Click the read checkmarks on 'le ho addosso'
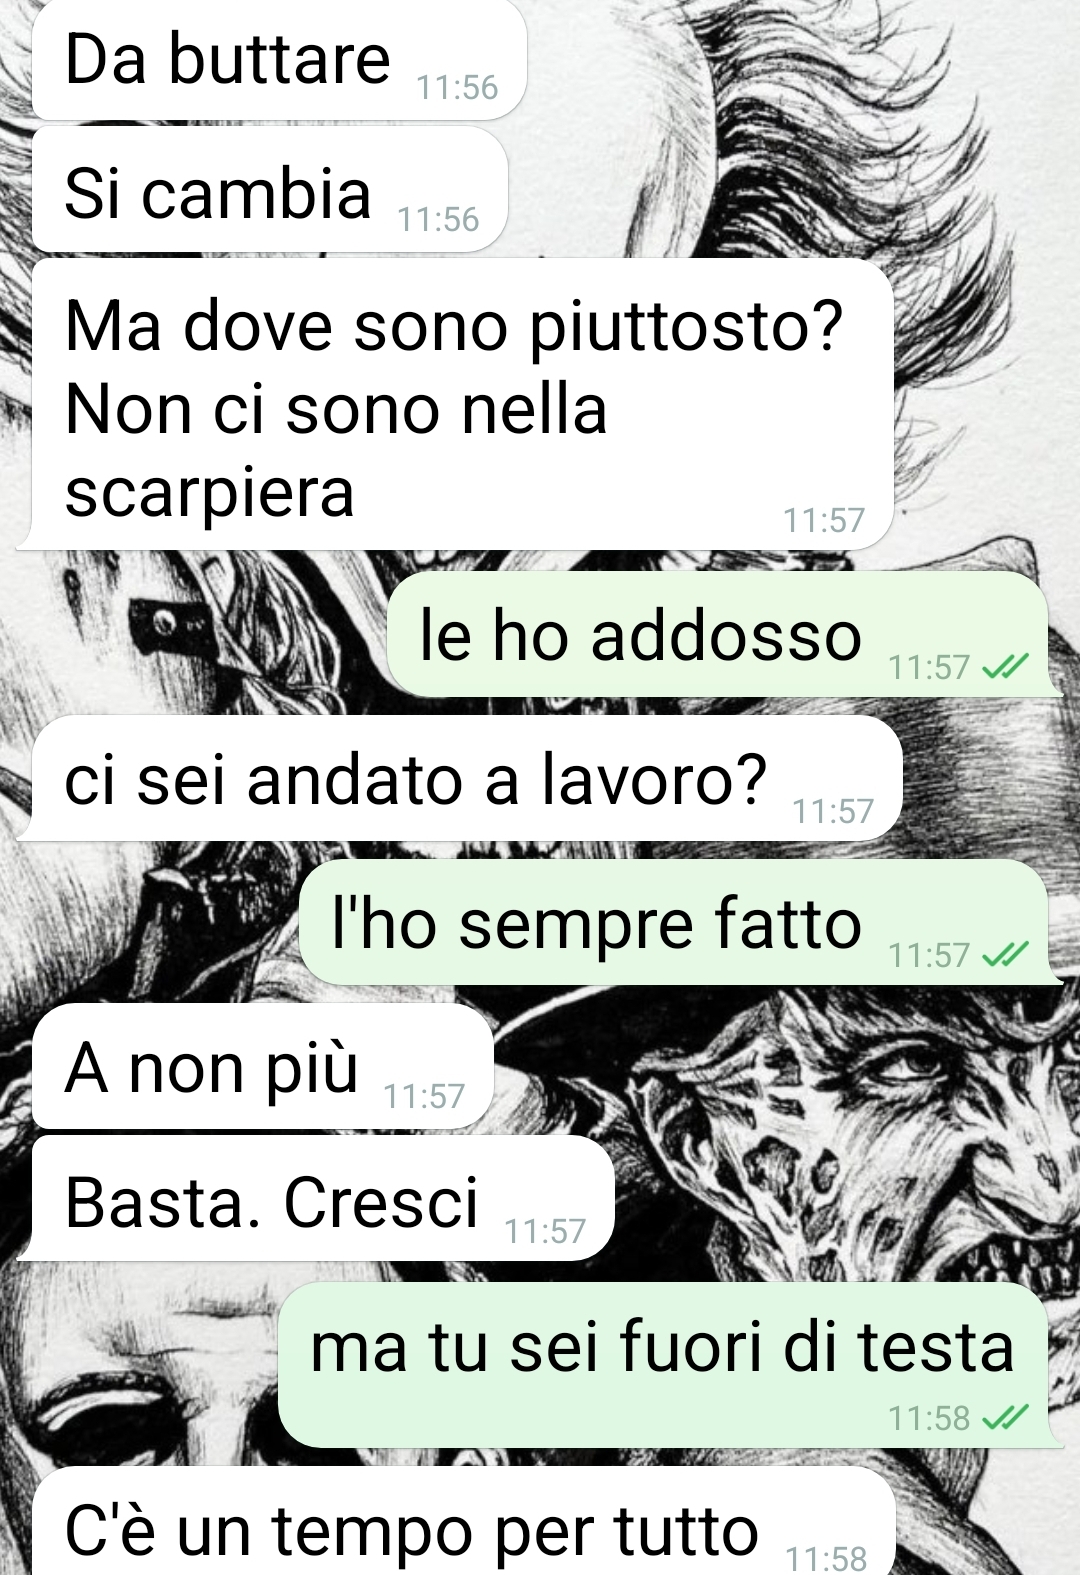Screen dimensions: 1080x1575 tap(1005, 666)
